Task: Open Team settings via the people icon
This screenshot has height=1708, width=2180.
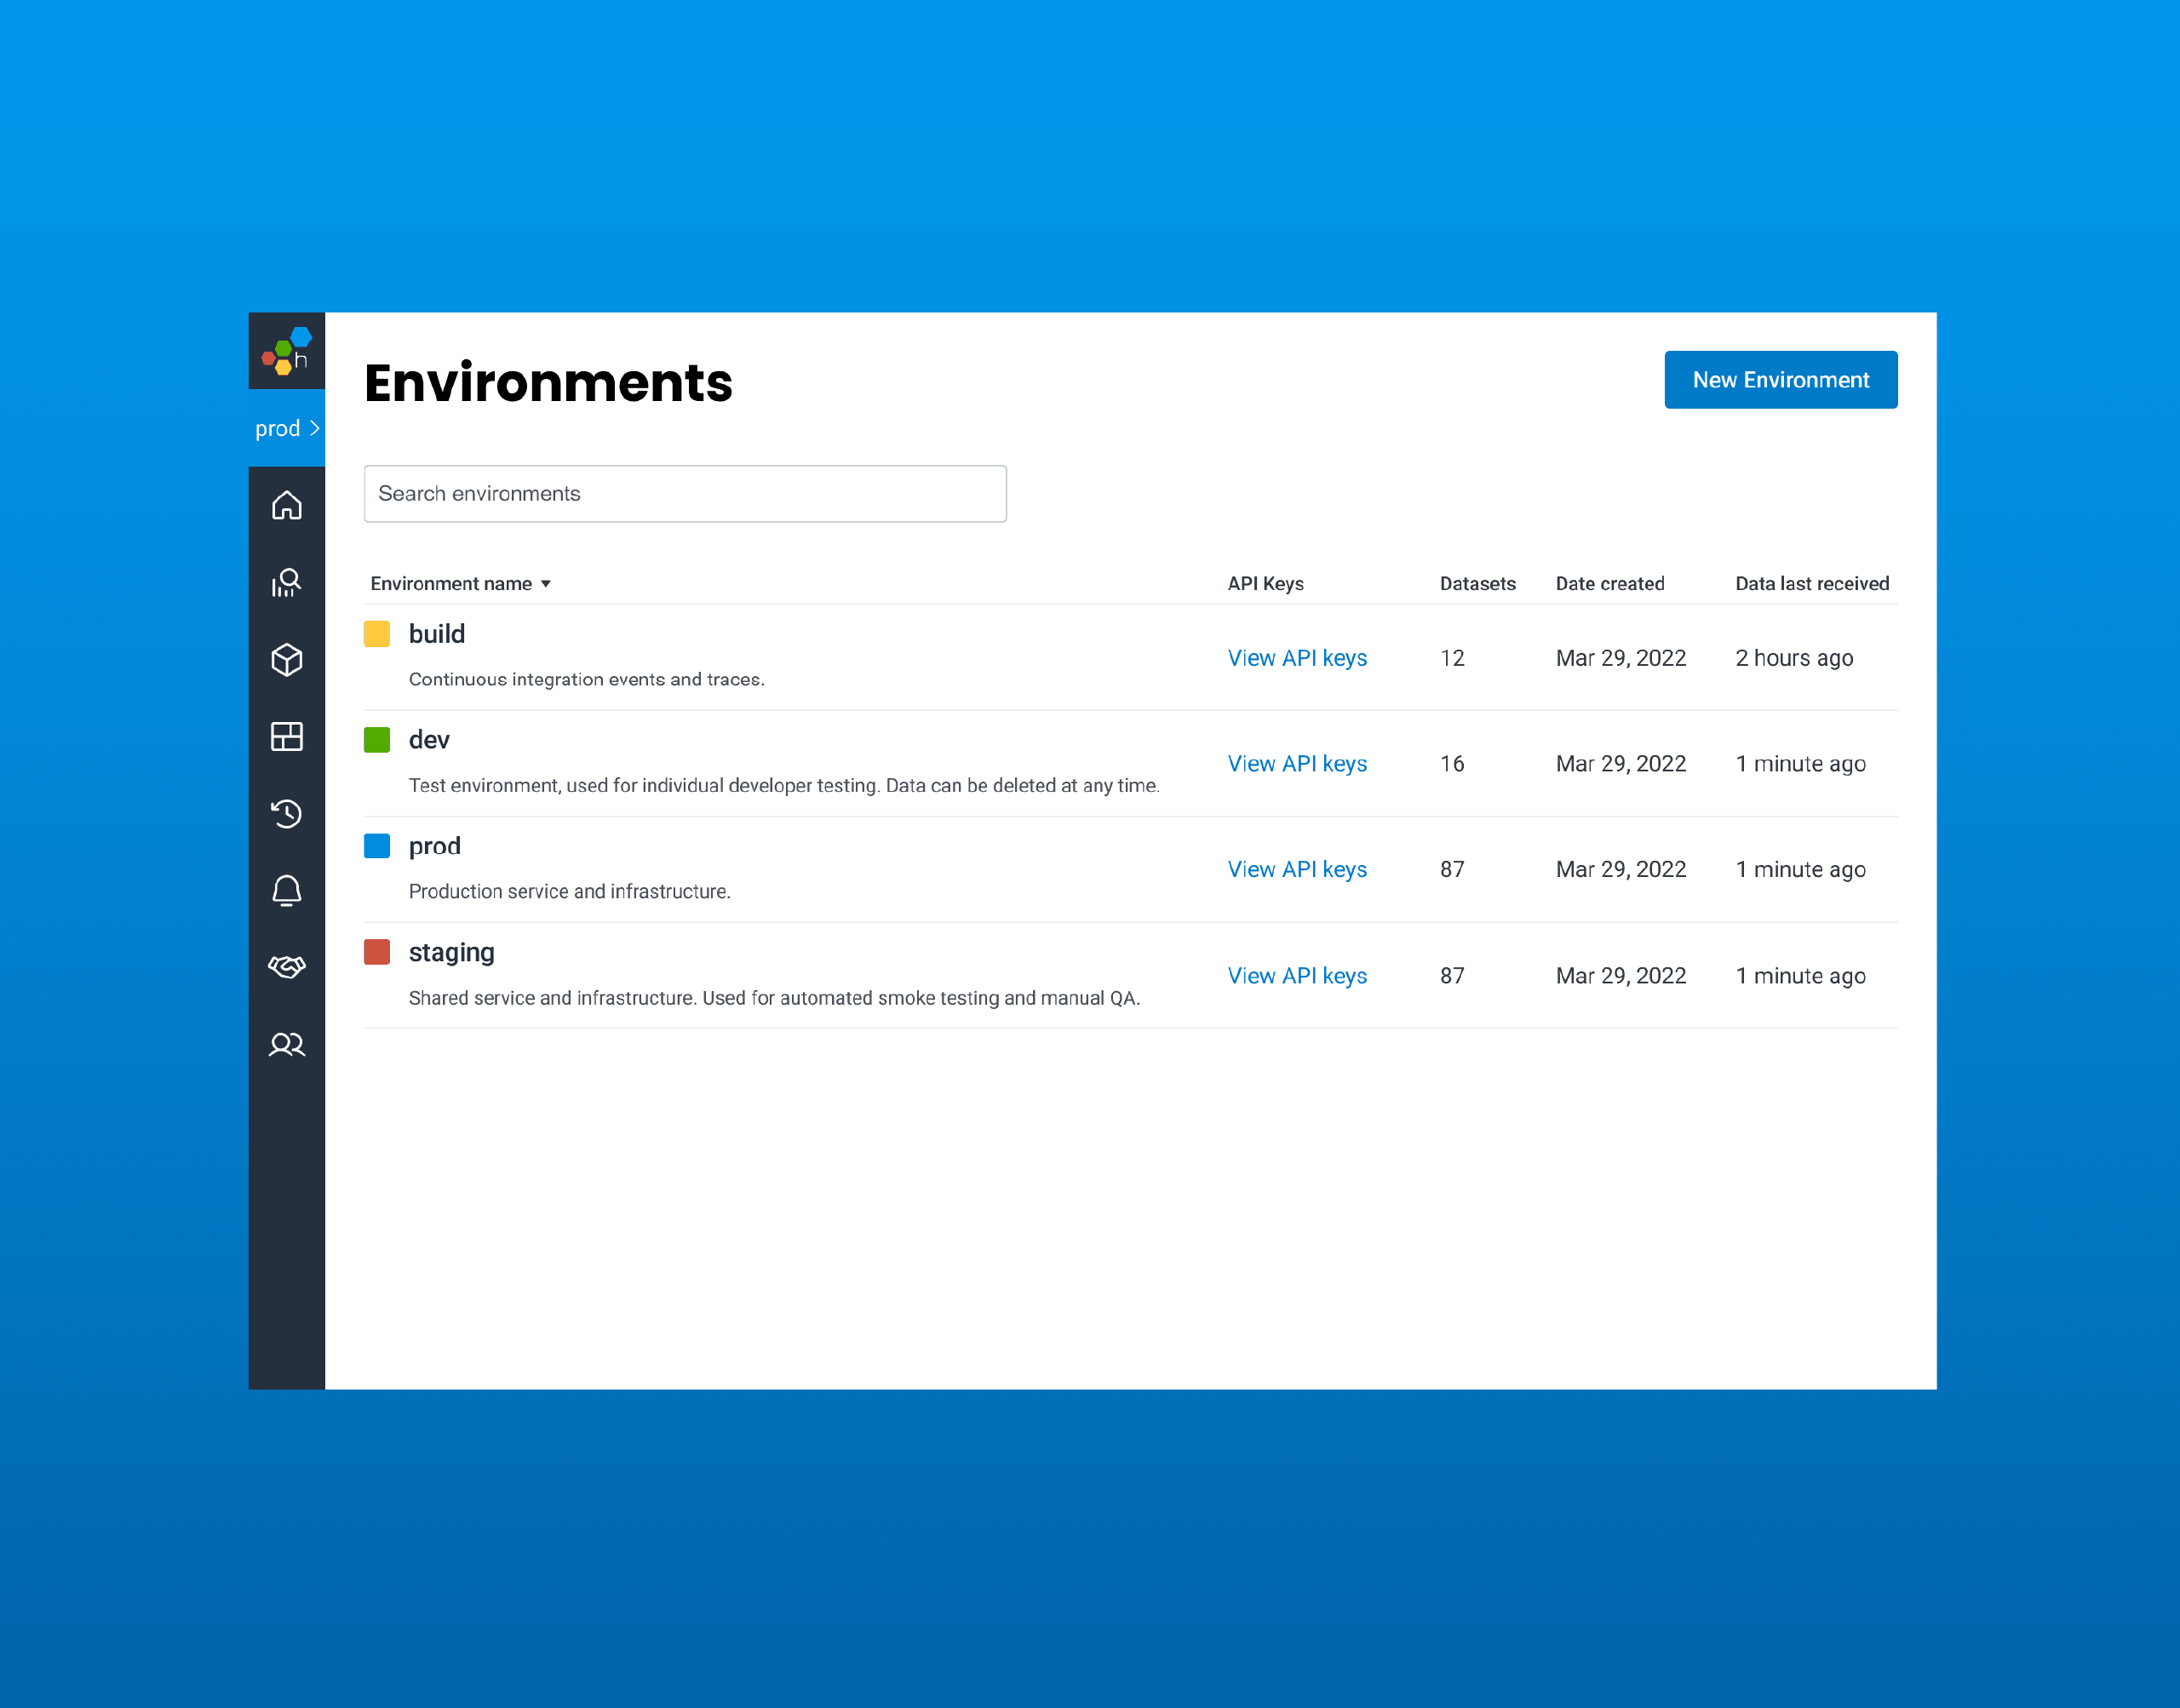Action: click(x=287, y=1044)
